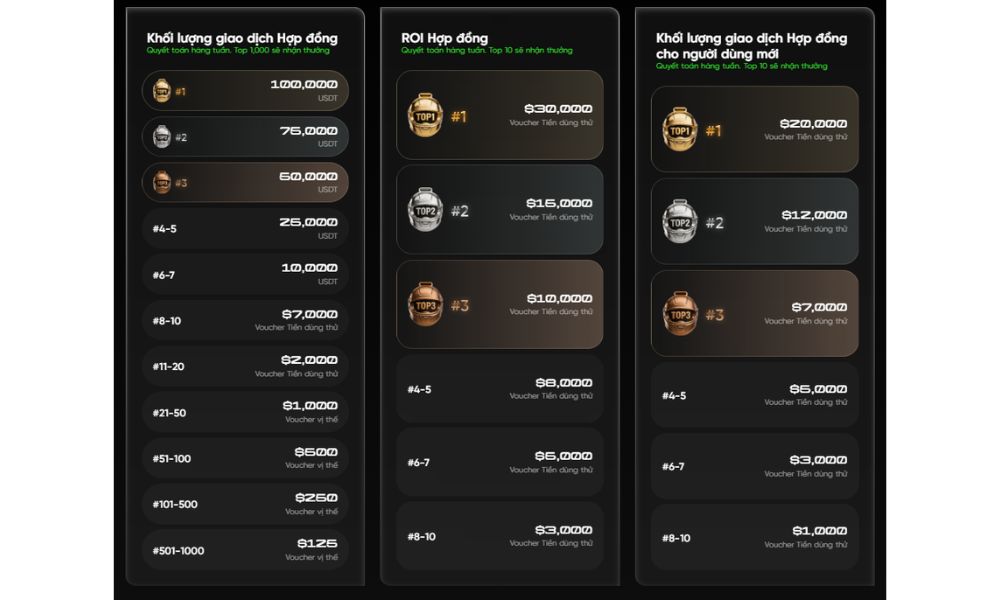Click the silver TOP2 helmet in ROI Hợp đồng
Screen dimensions: 1000x600
click(x=425, y=209)
